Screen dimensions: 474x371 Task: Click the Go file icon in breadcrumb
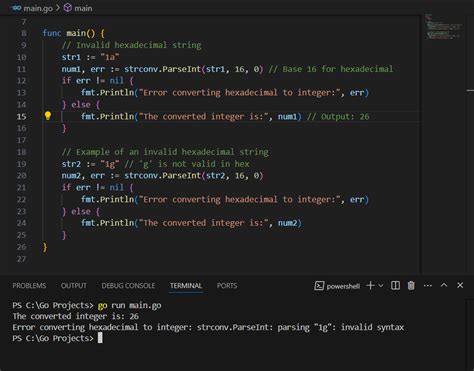click(x=17, y=8)
